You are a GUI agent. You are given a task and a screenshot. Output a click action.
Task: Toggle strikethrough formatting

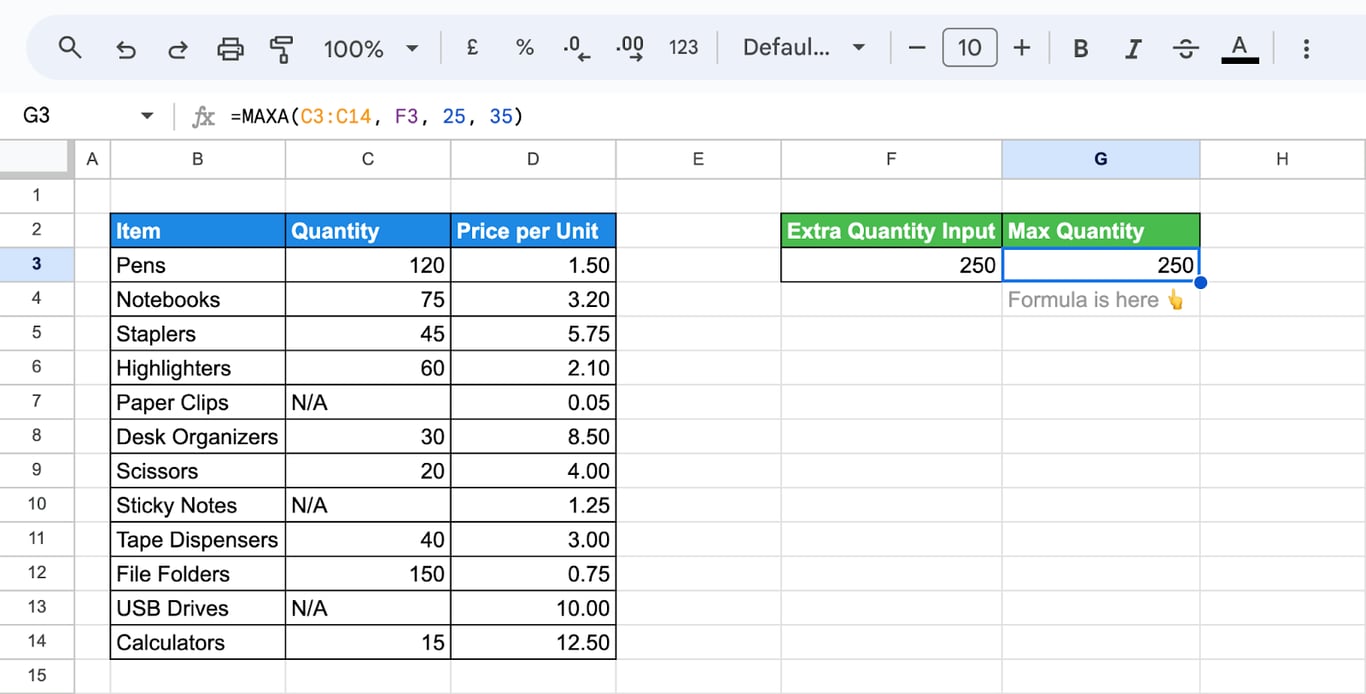click(x=1186, y=48)
